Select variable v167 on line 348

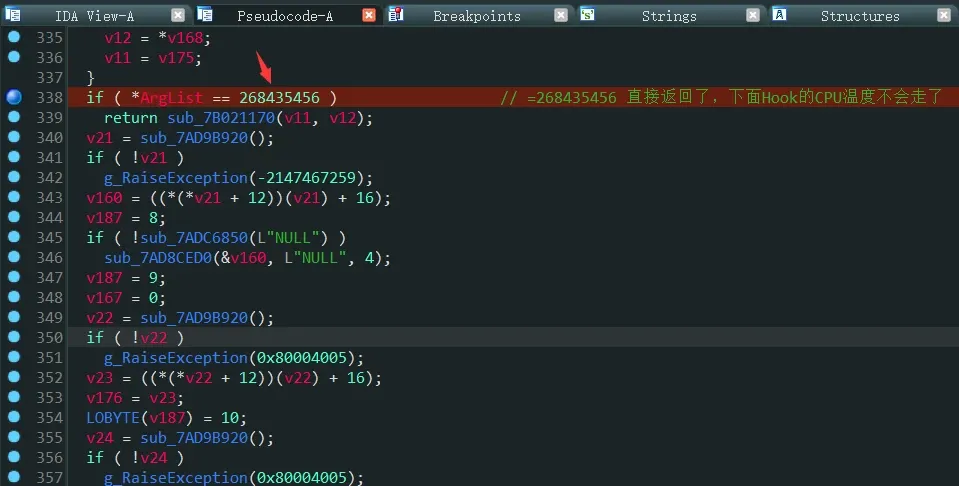[104, 298]
